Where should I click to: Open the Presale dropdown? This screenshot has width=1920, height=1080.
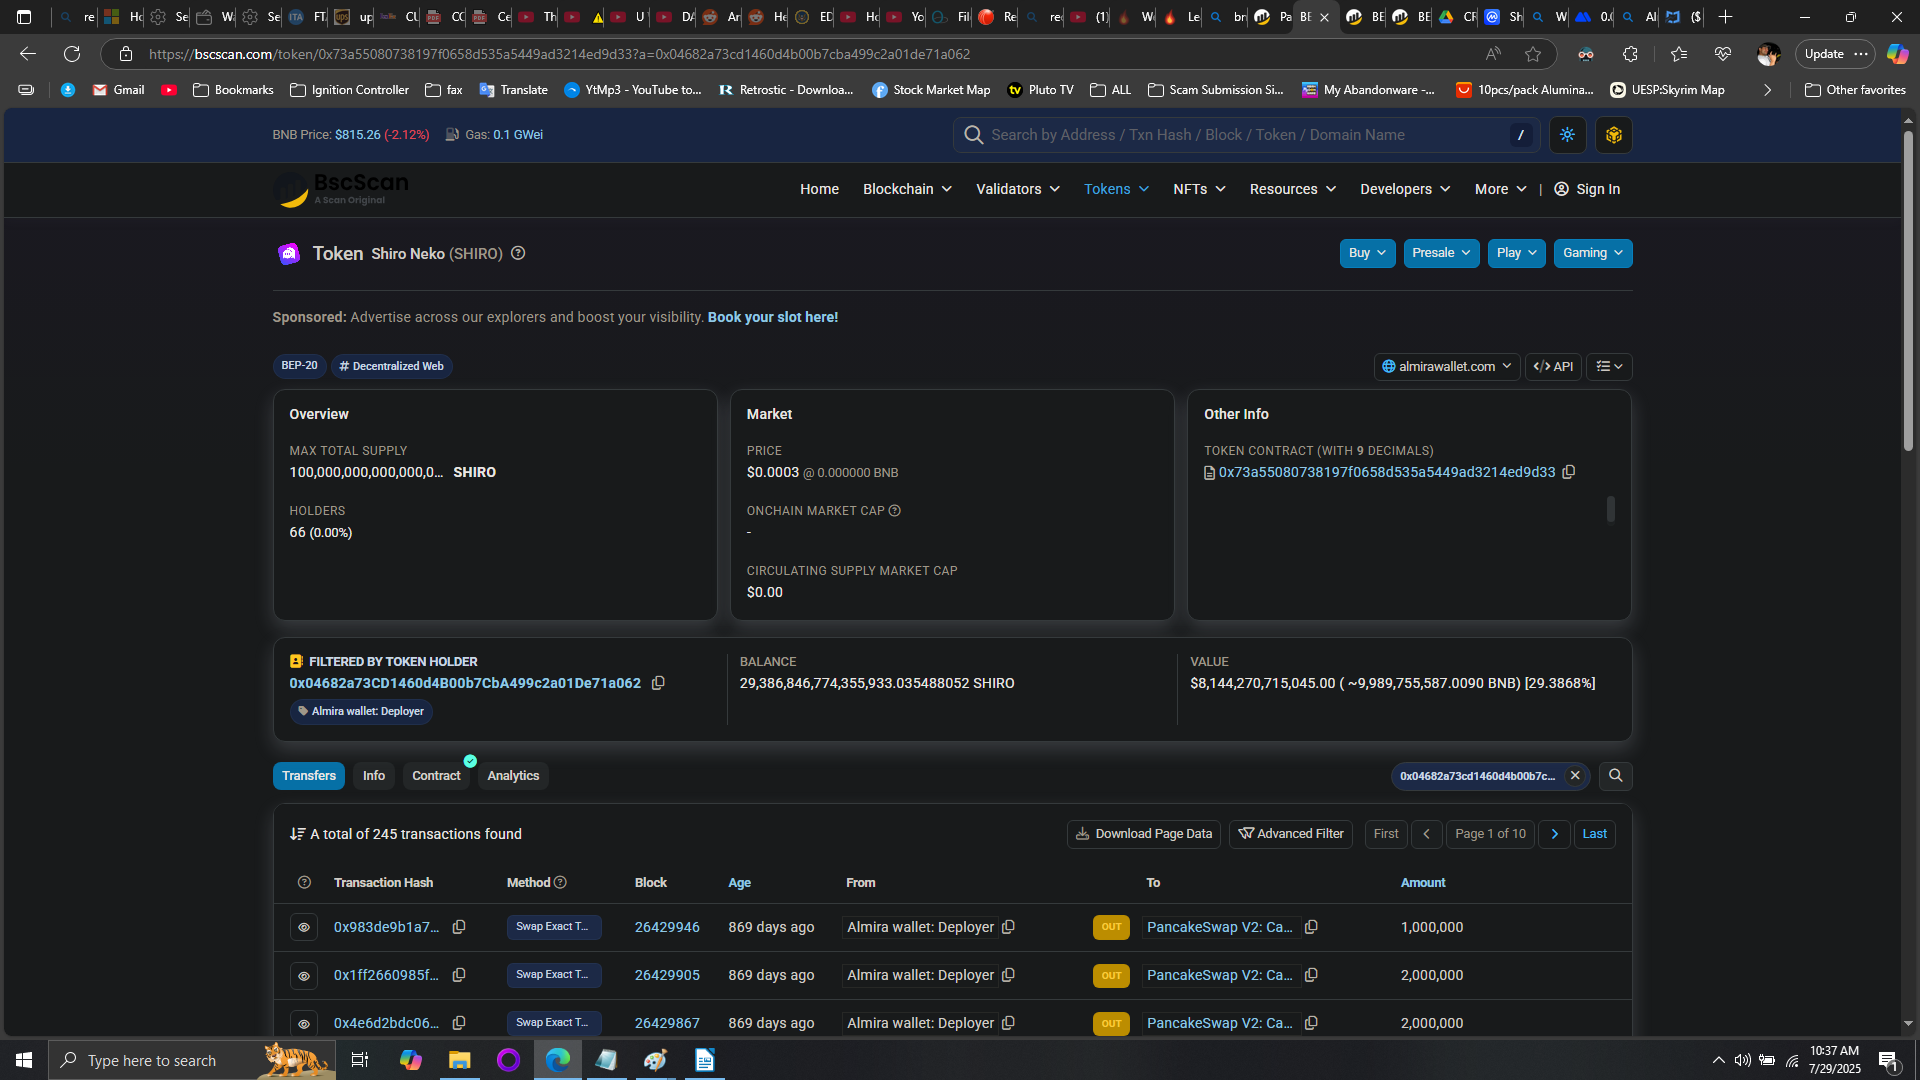1441,253
